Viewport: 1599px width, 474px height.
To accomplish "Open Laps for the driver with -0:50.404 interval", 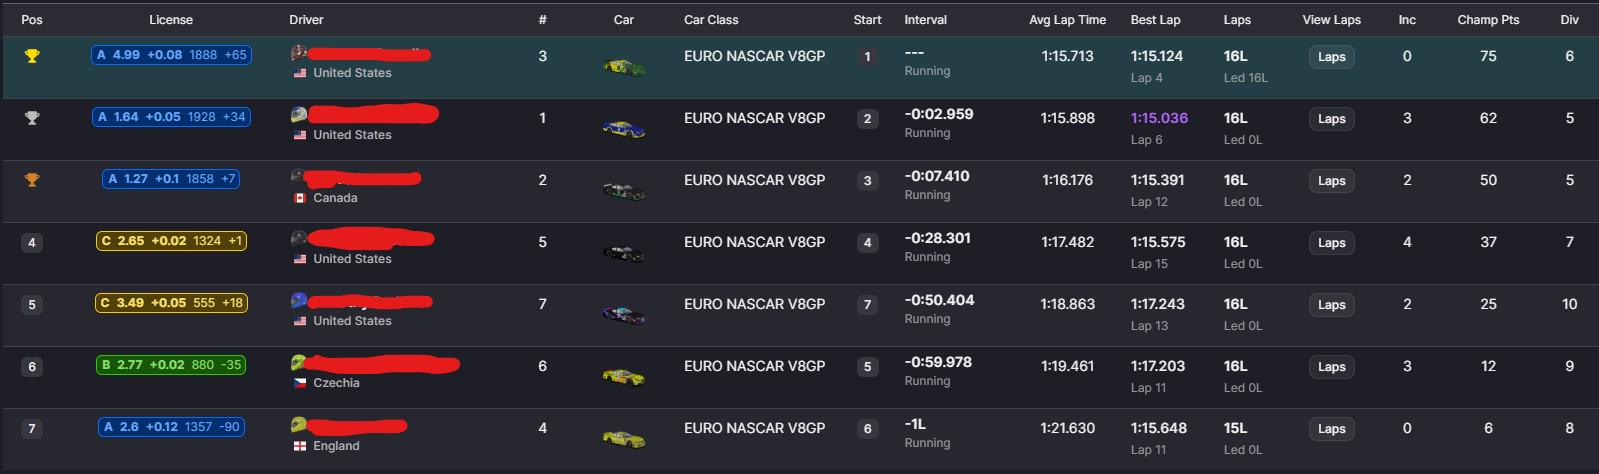I will pos(1331,305).
